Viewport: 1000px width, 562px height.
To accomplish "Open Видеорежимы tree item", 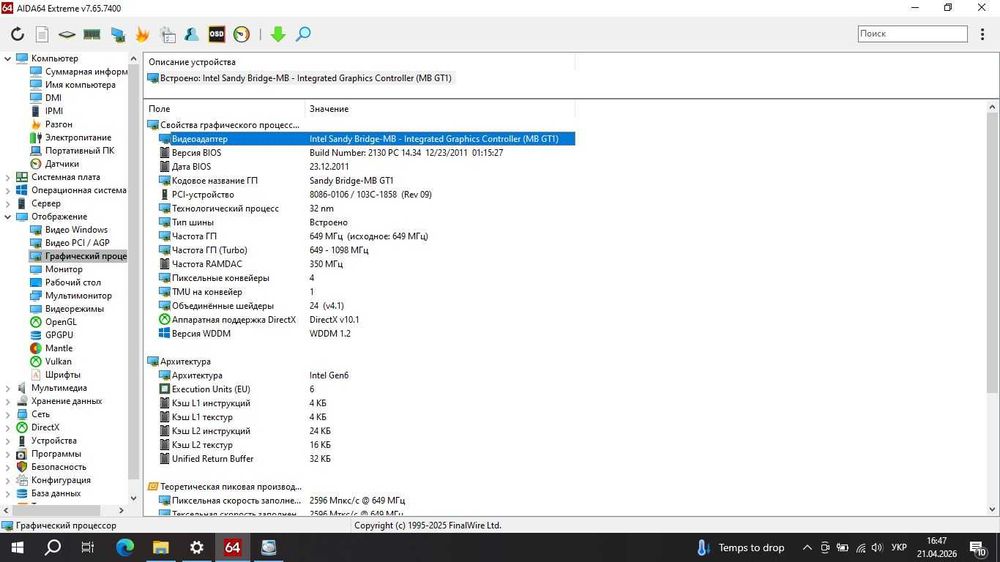I will tap(74, 309).
